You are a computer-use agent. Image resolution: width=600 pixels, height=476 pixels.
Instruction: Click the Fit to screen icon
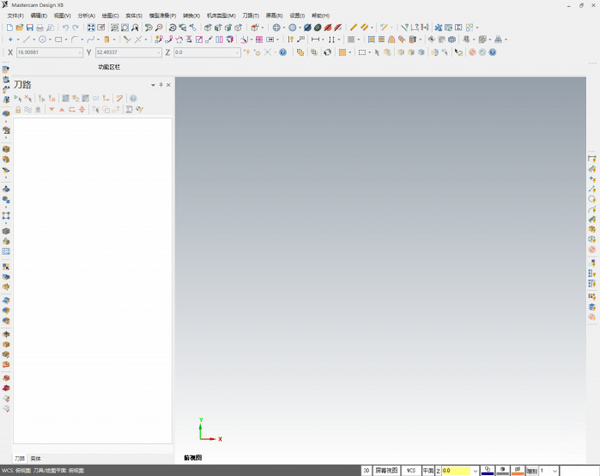[x=91, y=28]
